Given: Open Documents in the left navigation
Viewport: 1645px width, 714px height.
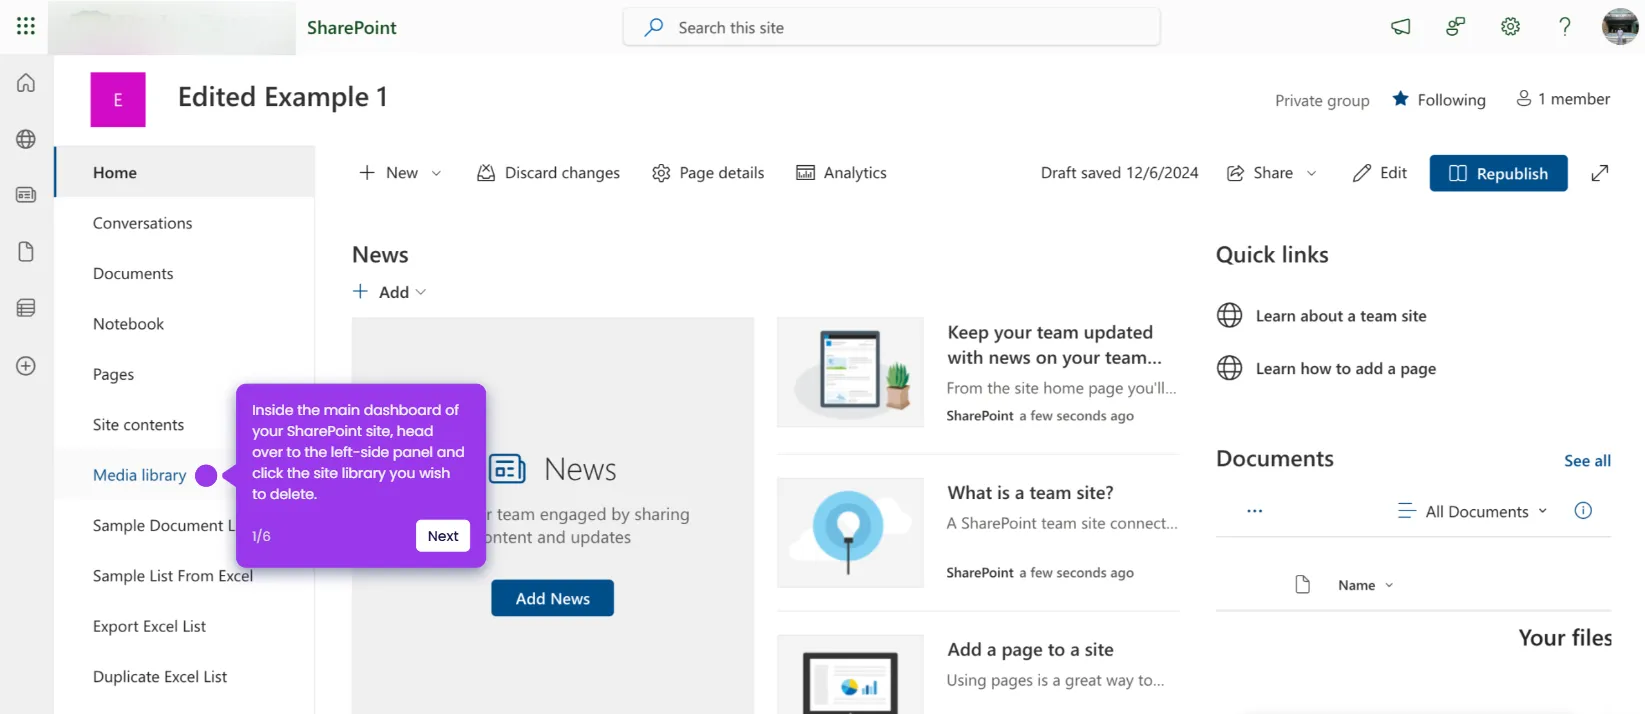Looking at the screenshot, I should (133, 274).
